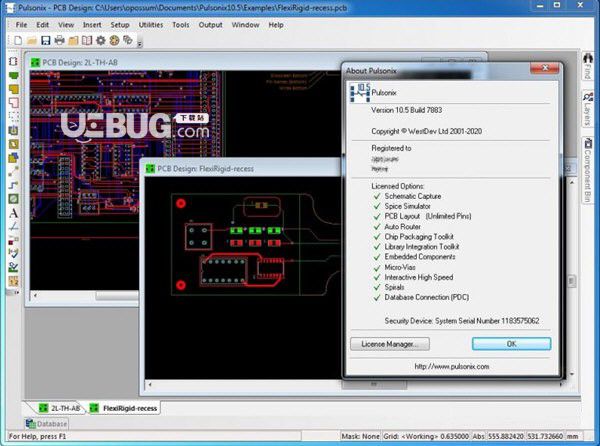Click the Security Device serial number text

462,321
